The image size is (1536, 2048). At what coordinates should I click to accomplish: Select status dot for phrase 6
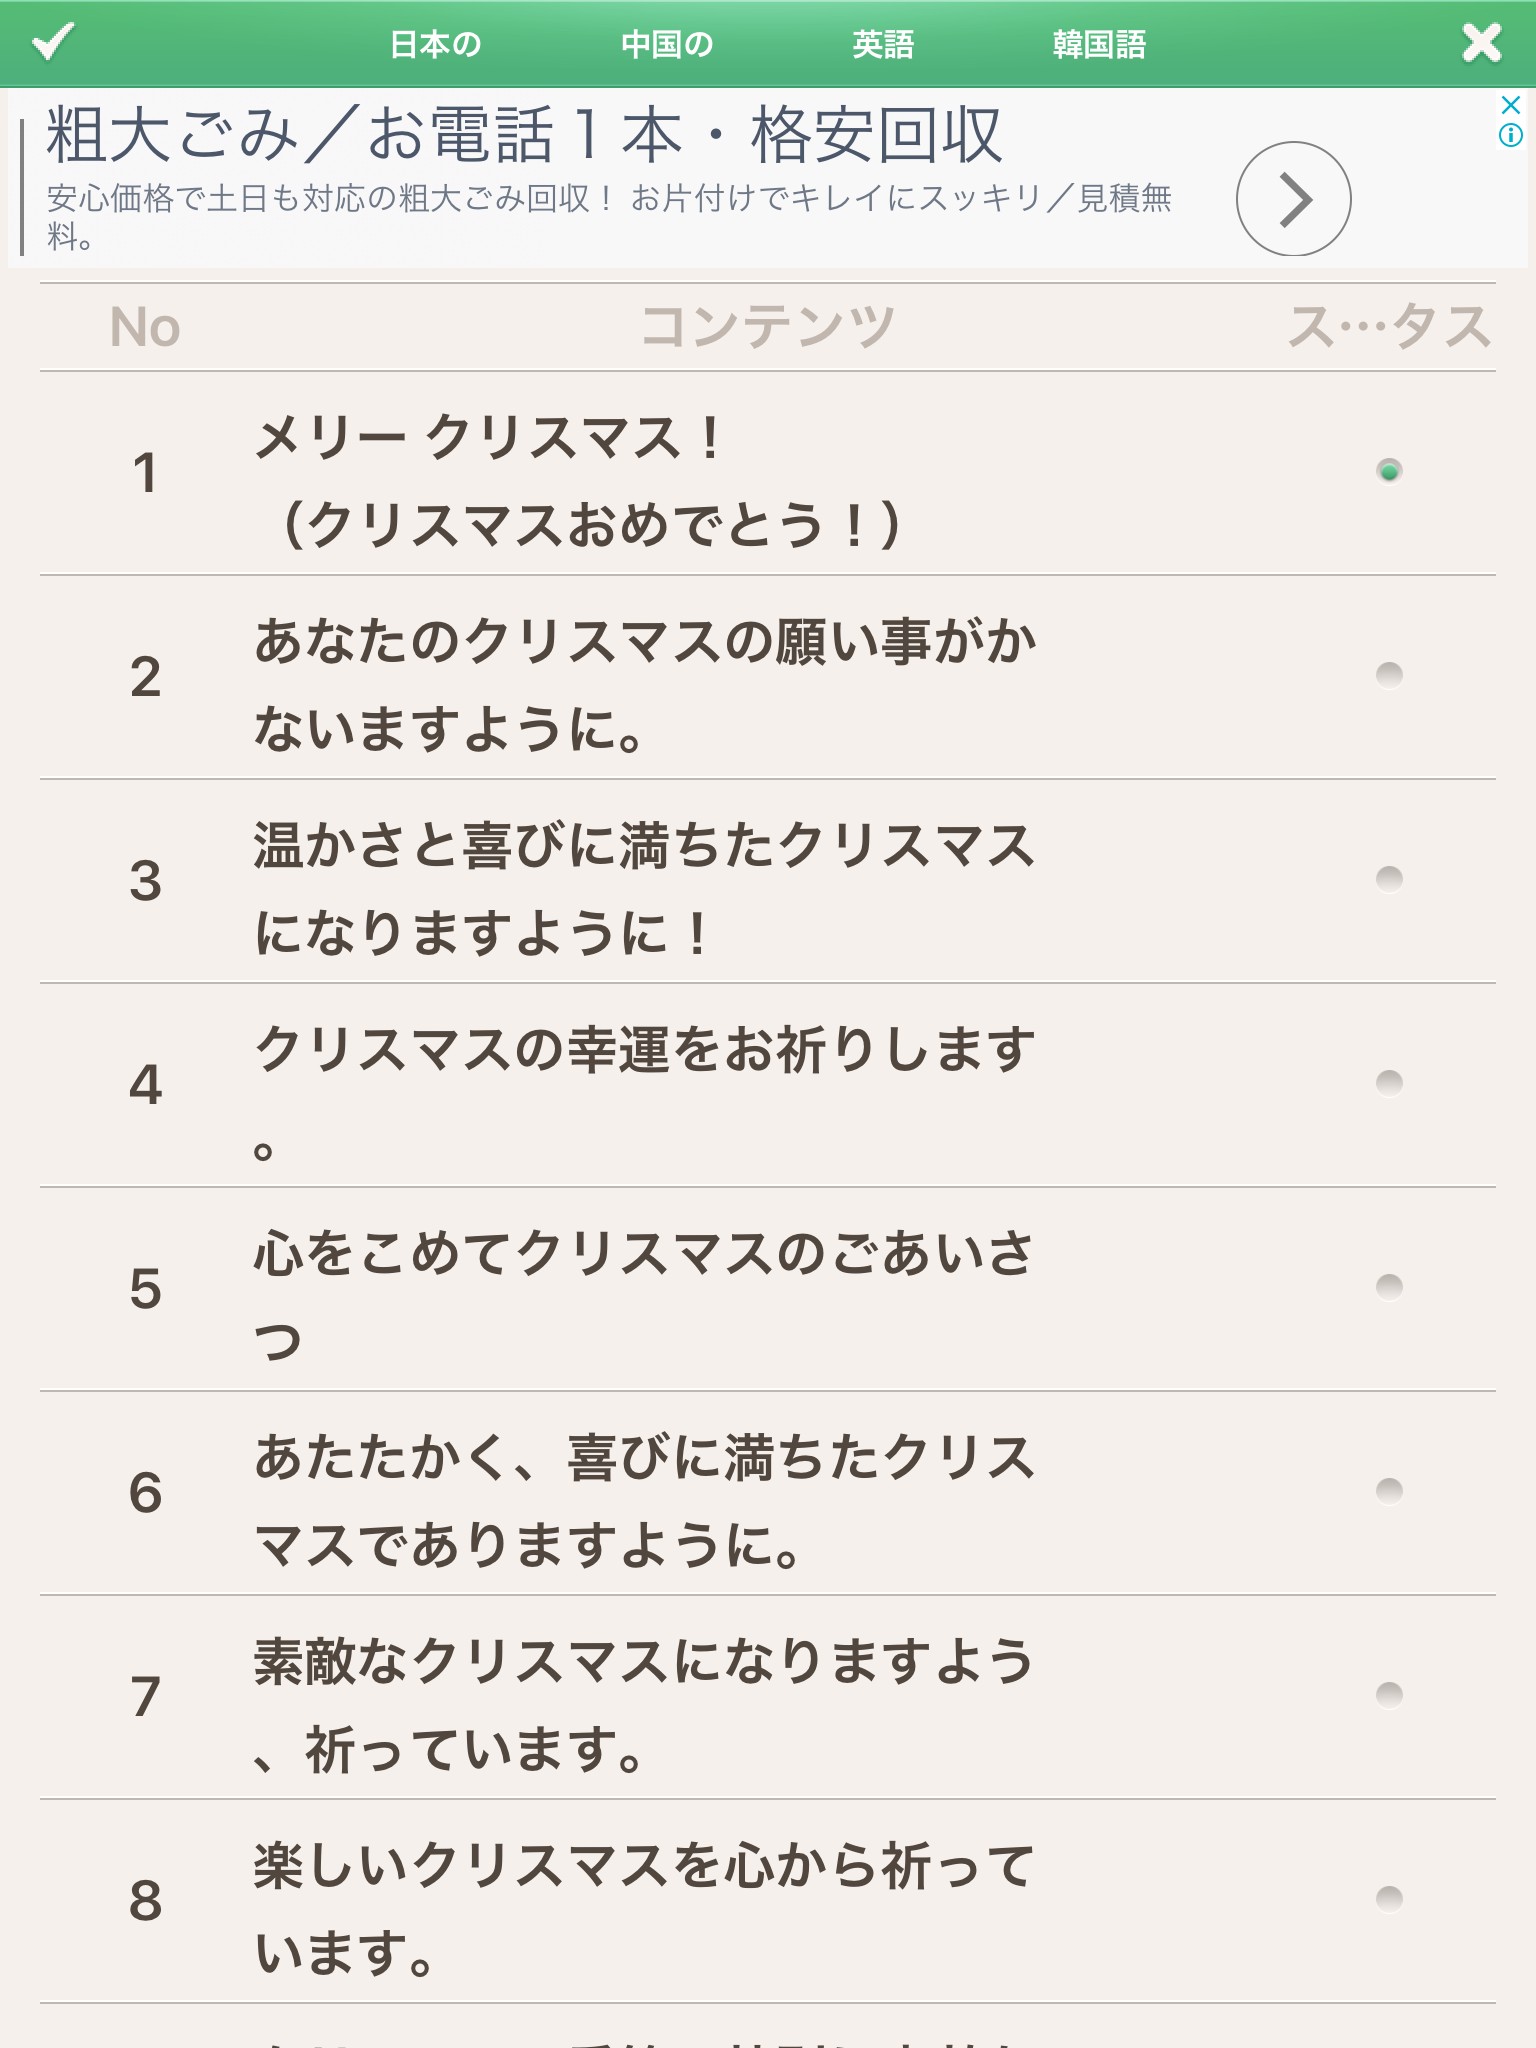tap(1389, 1491)
